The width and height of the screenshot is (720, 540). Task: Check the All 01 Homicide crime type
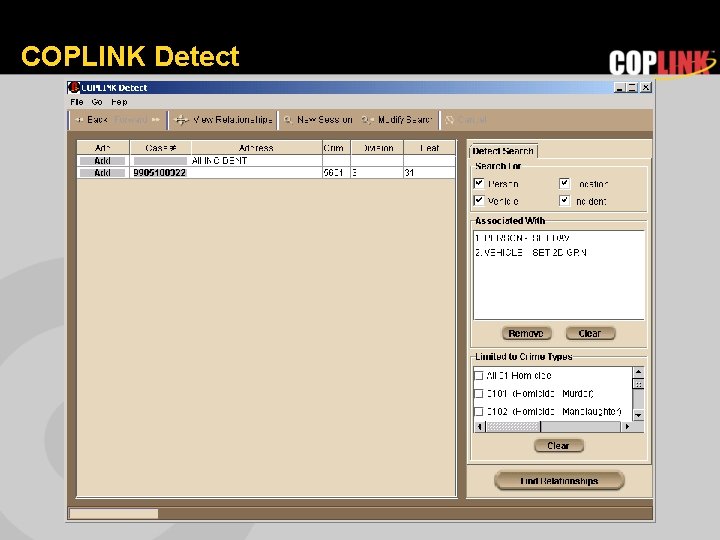coord(479,376)
